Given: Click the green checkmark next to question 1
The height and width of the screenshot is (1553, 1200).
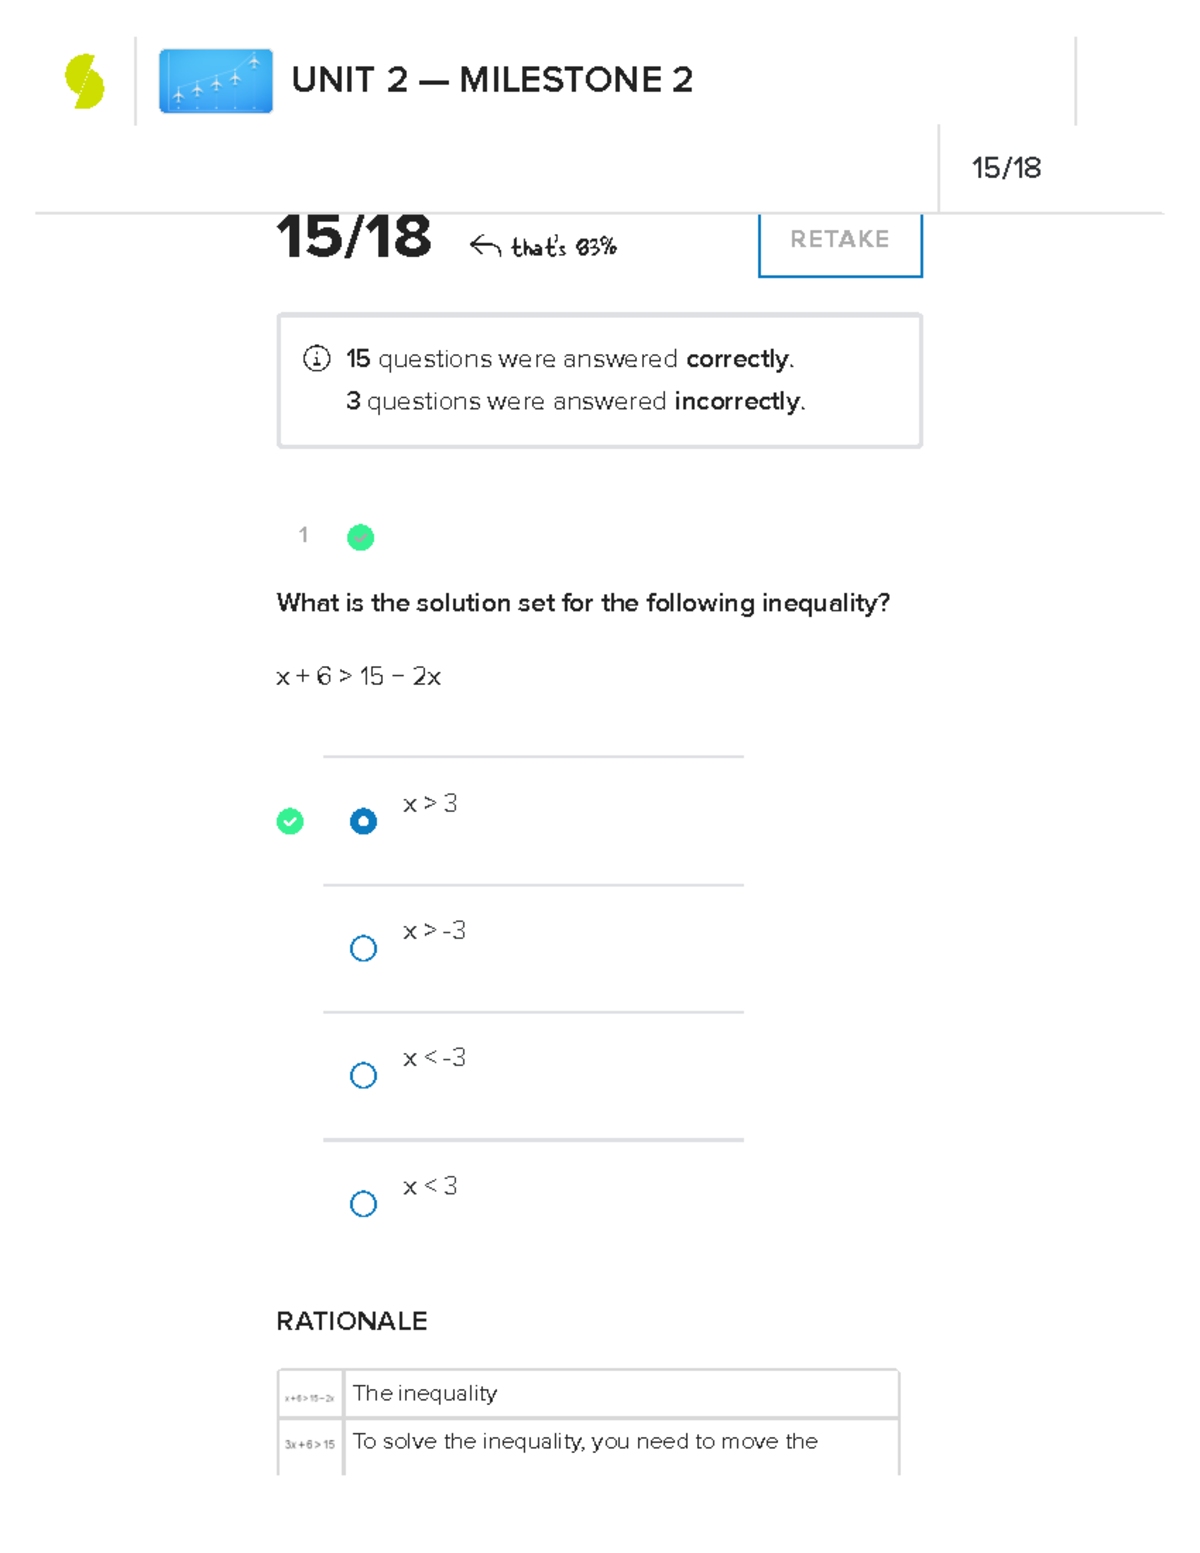Looking at the screenshot, I should point(360,537).
